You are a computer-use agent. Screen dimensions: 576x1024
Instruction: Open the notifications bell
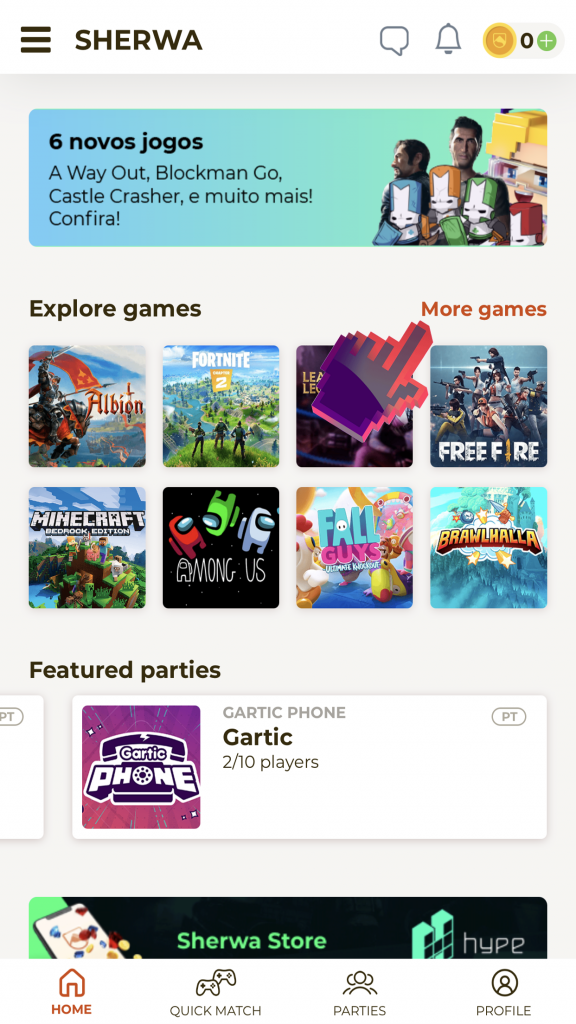pos(449,39)
